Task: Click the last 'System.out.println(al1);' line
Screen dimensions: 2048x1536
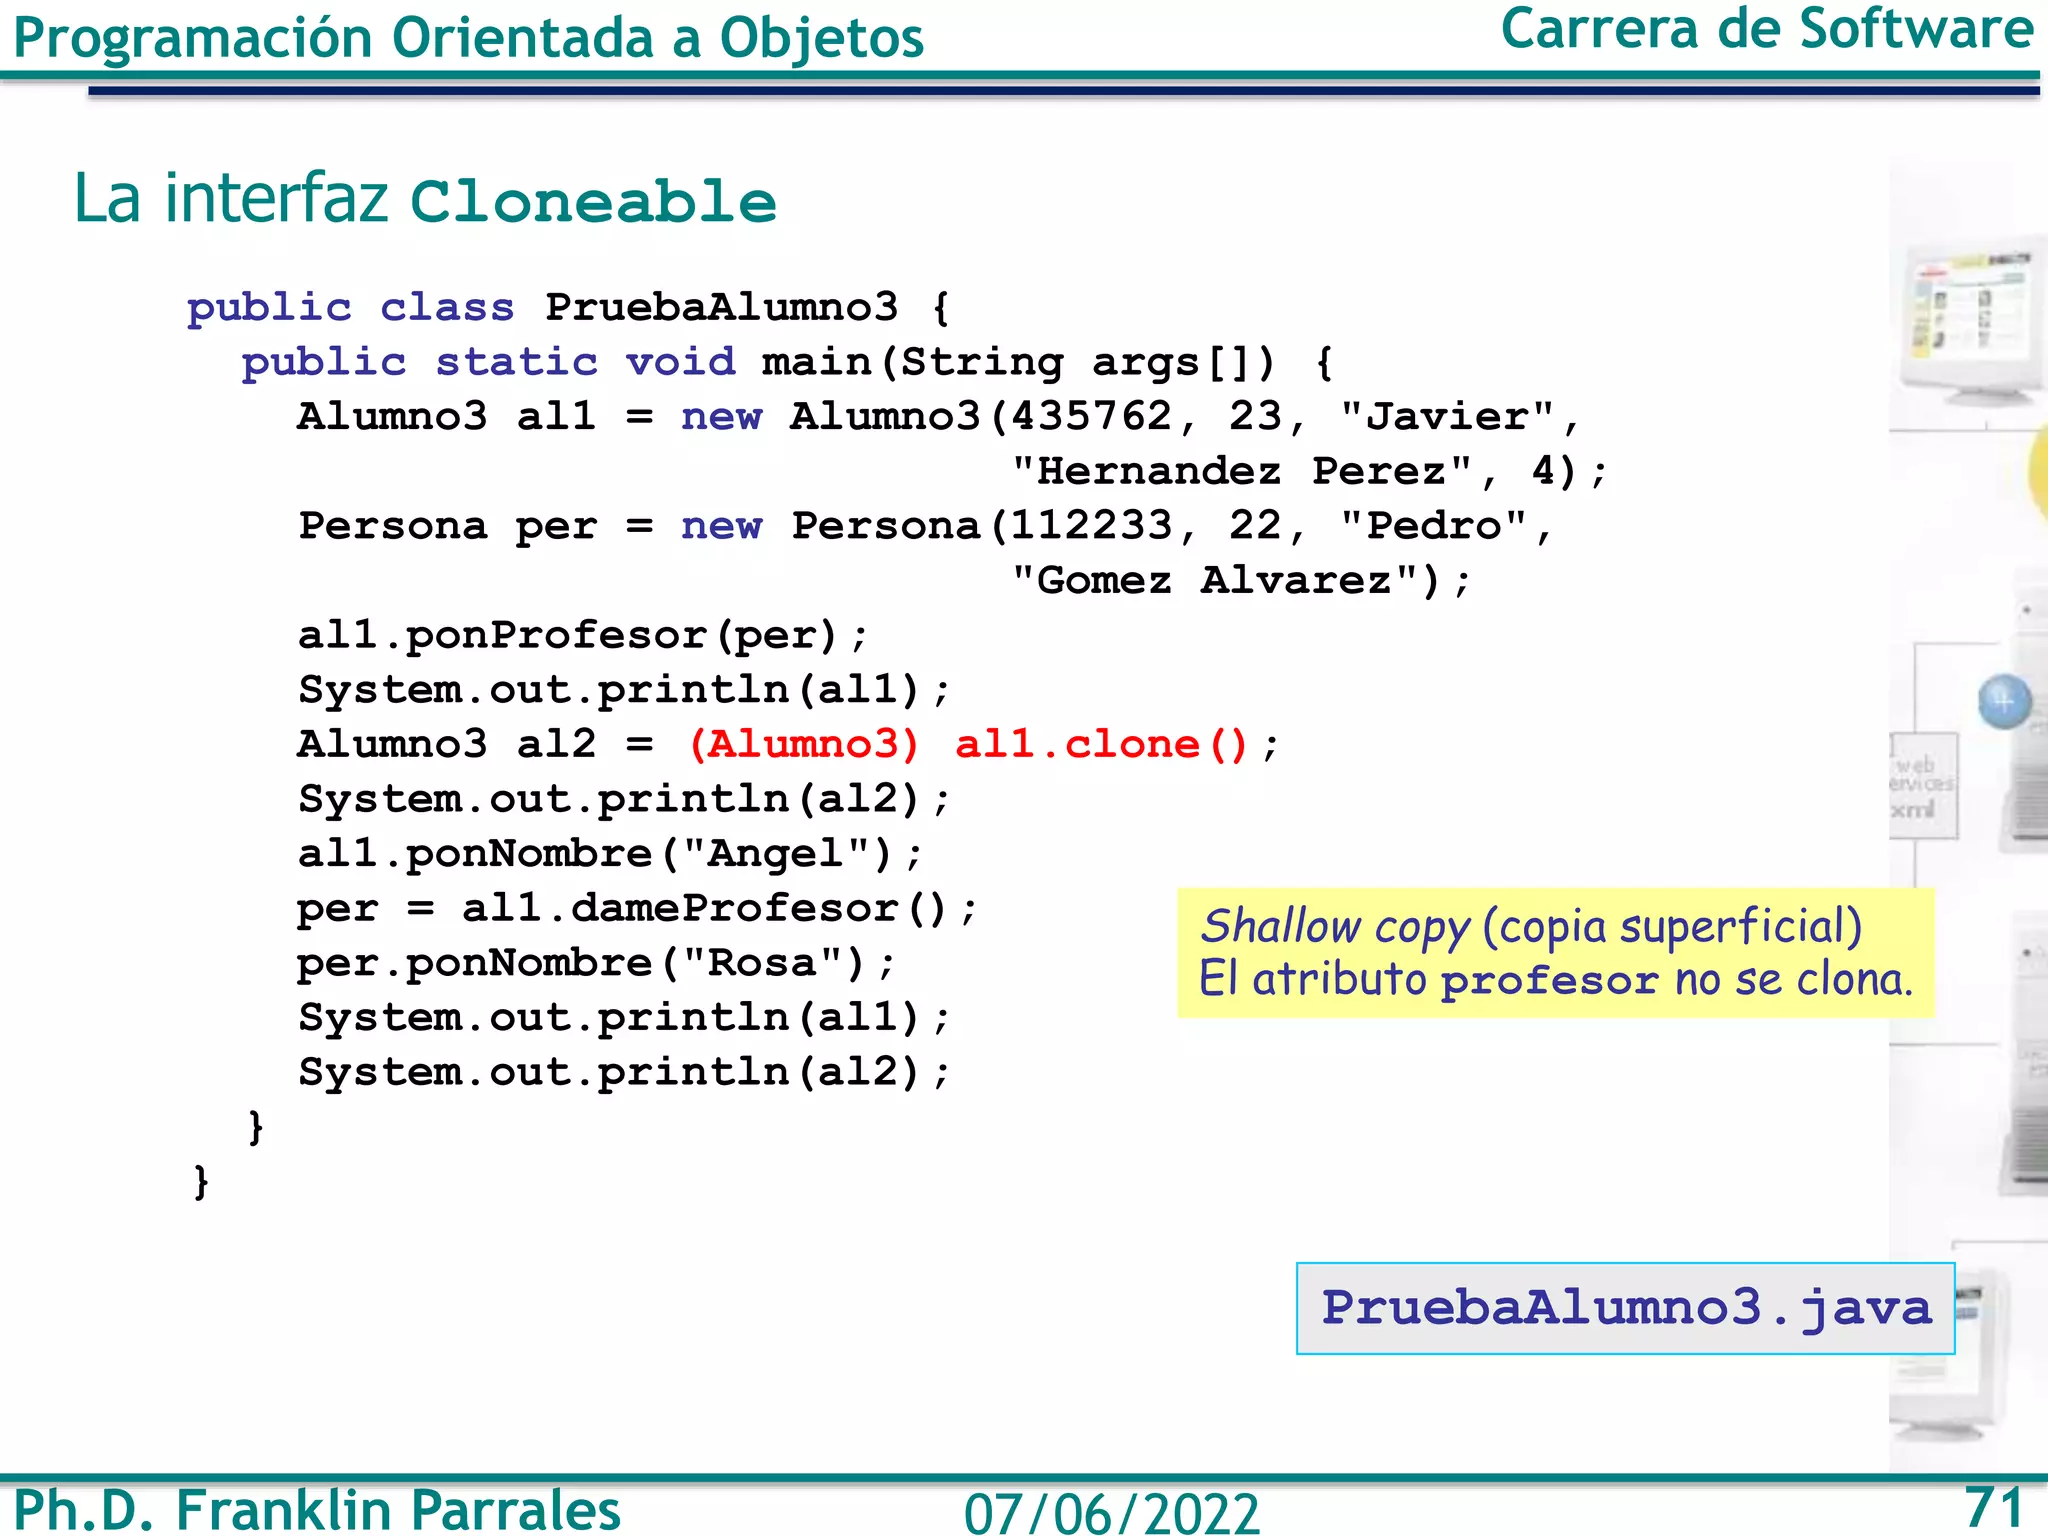Action: [x=624, y=1018]
